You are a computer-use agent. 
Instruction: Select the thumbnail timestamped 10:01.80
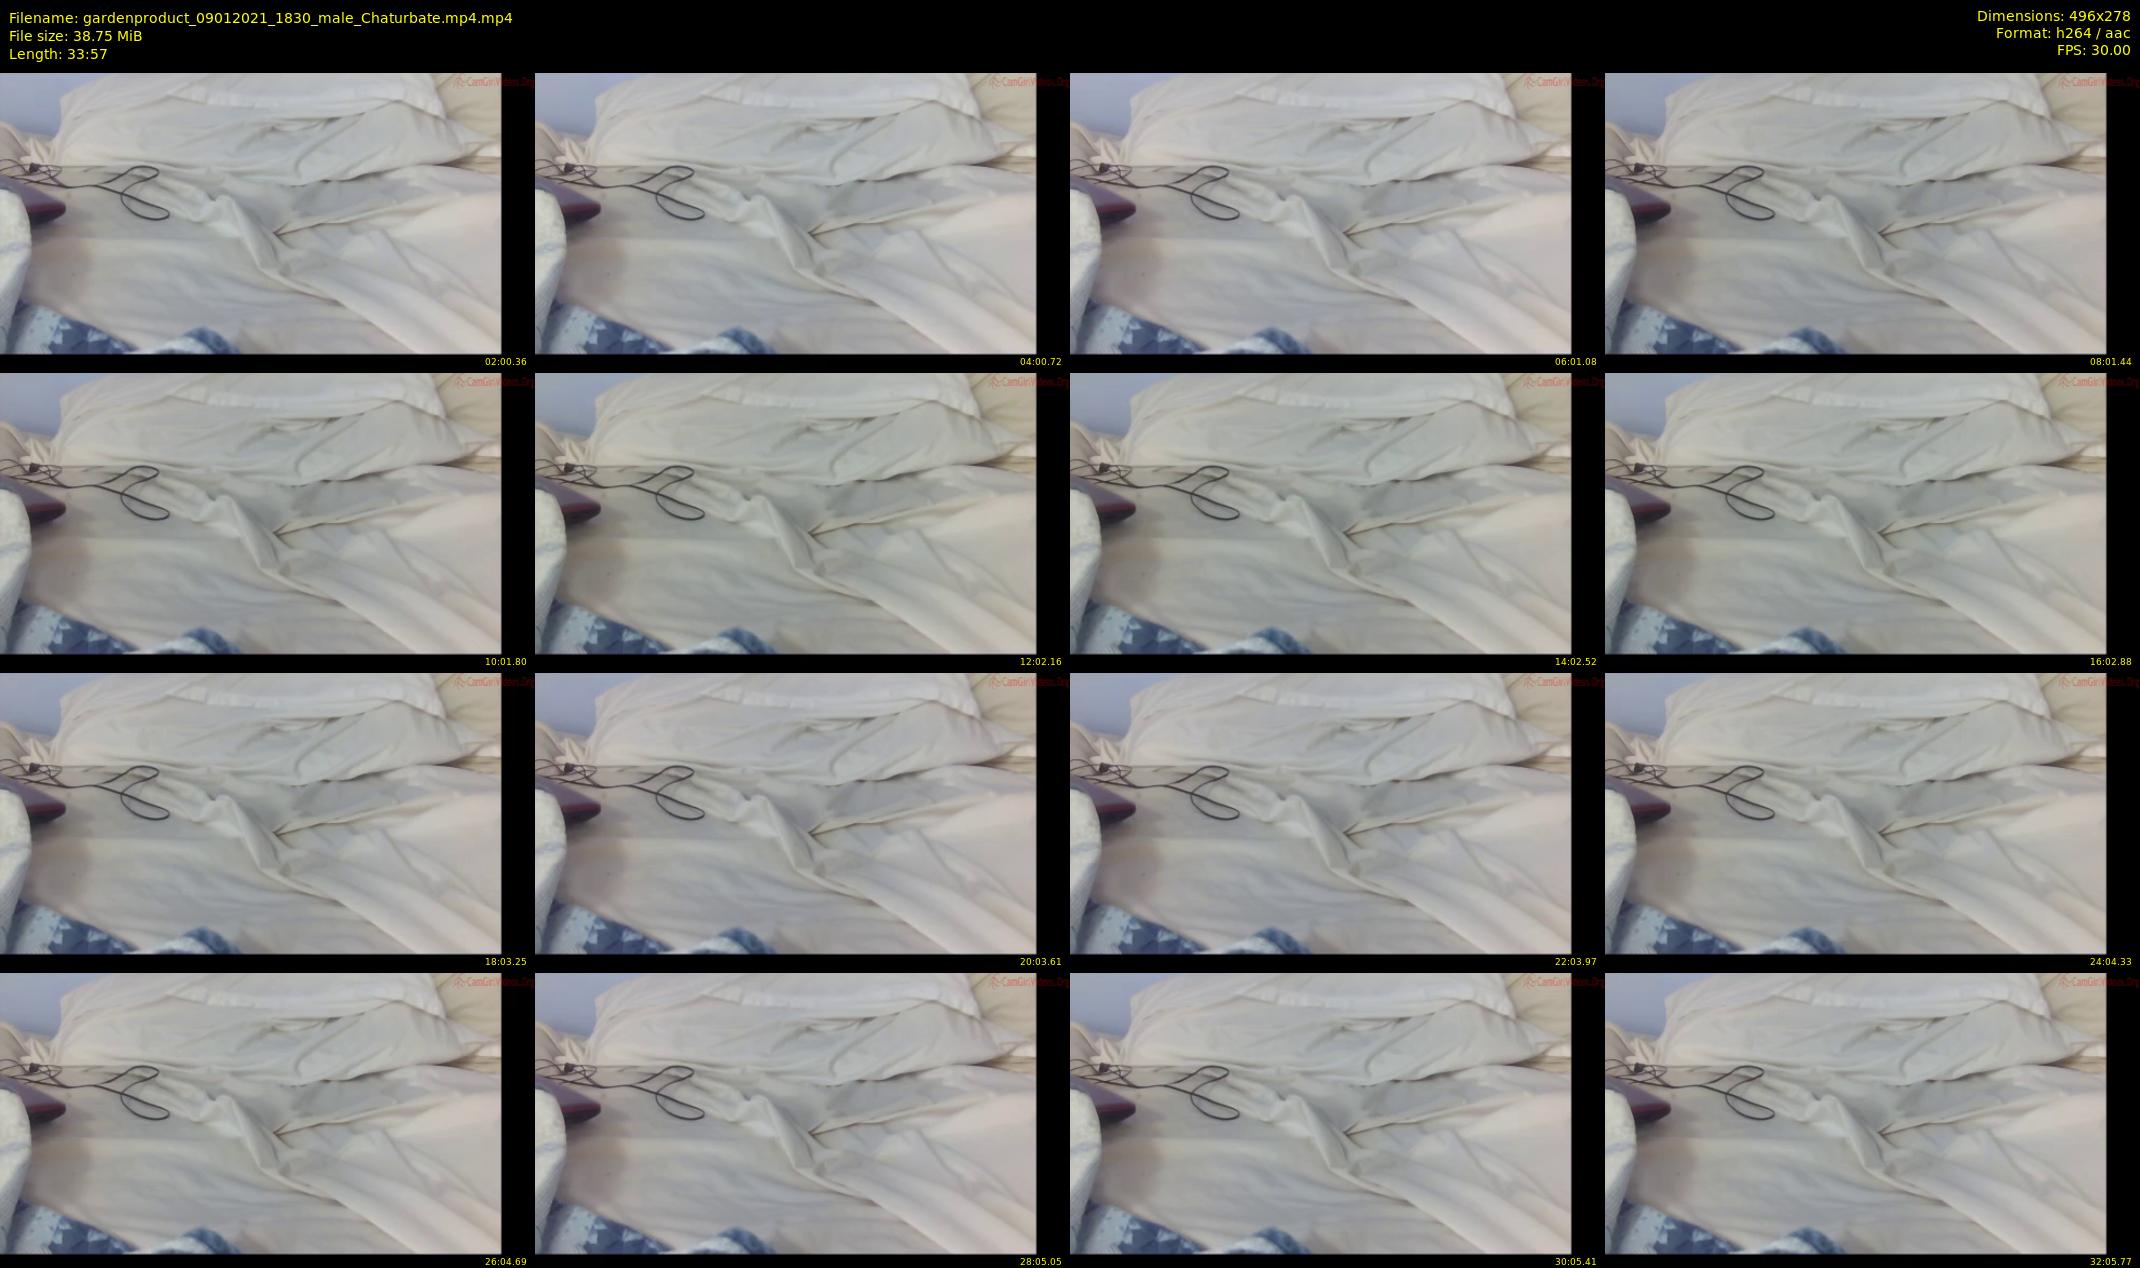coord(250,513)
